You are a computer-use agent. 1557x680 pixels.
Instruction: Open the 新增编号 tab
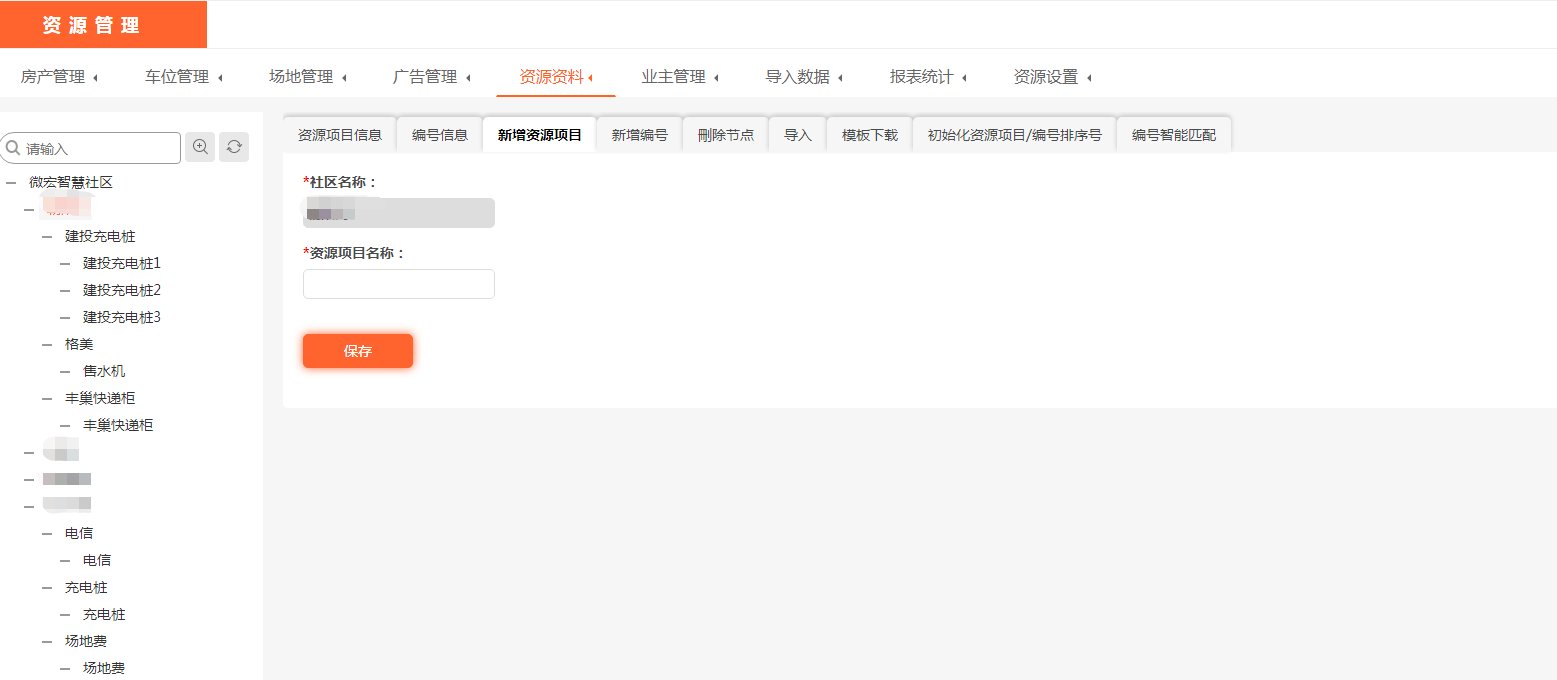640,135
